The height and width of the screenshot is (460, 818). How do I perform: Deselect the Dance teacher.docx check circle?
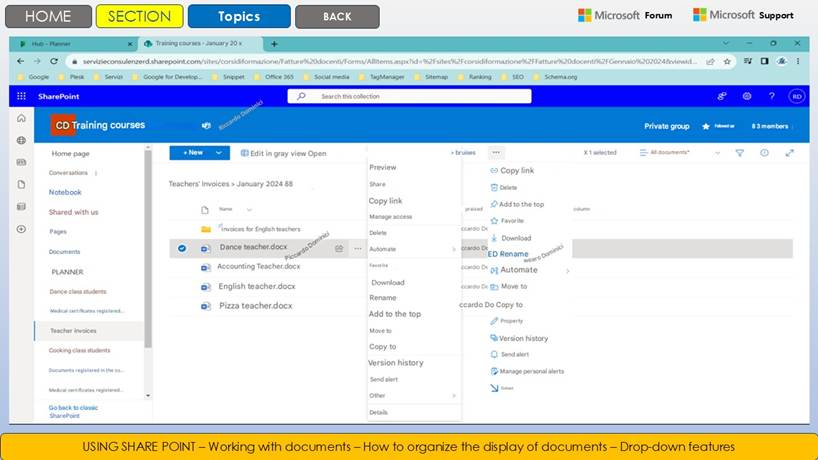coord(182,248)
